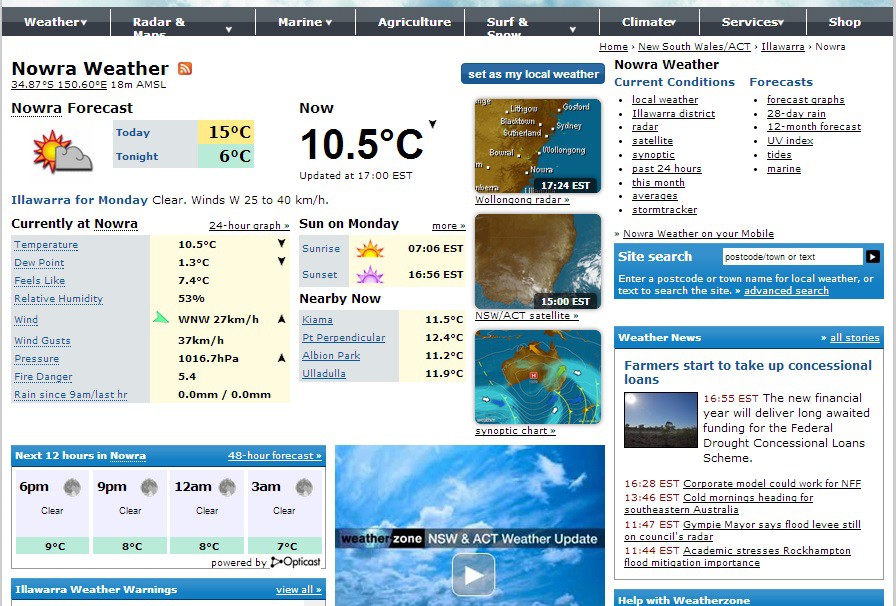The image size is (896, 606).
Task: Open the 24-hour graph link
Action: coord(249,225)
